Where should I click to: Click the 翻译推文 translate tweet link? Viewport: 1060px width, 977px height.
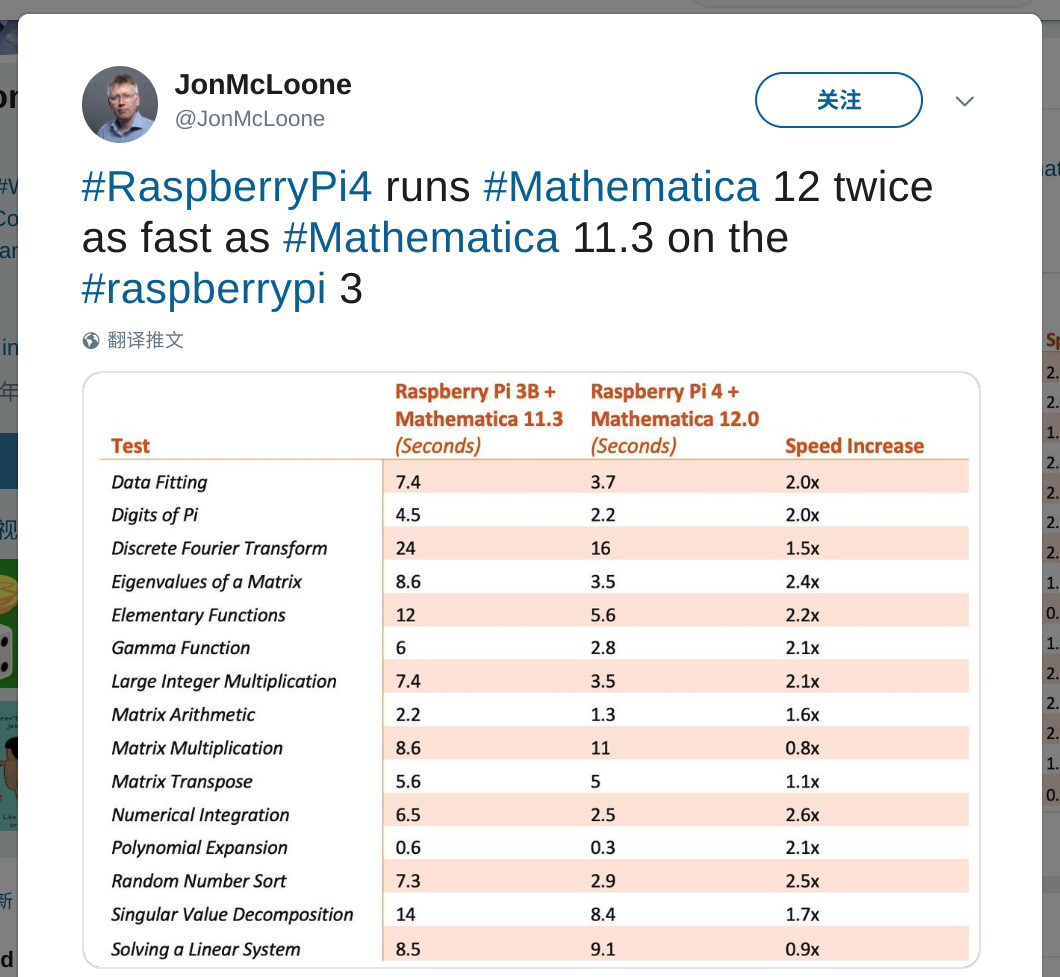tap(145, 340)
